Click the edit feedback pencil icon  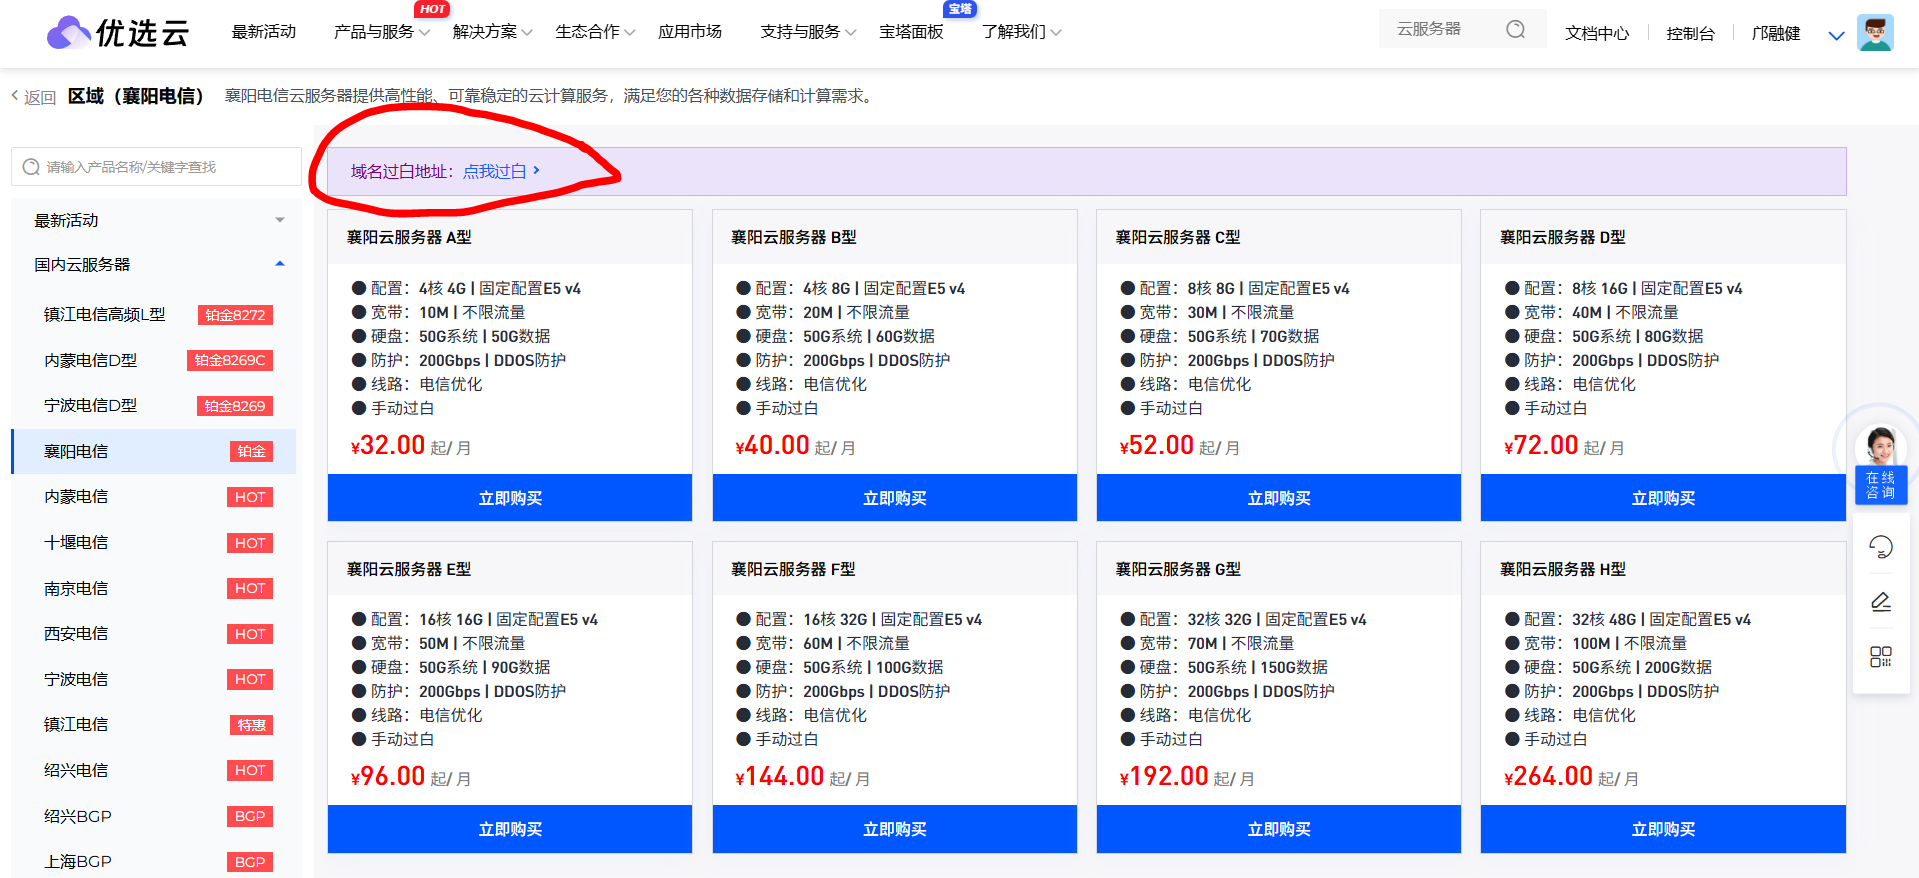(x=1880, y=602)
